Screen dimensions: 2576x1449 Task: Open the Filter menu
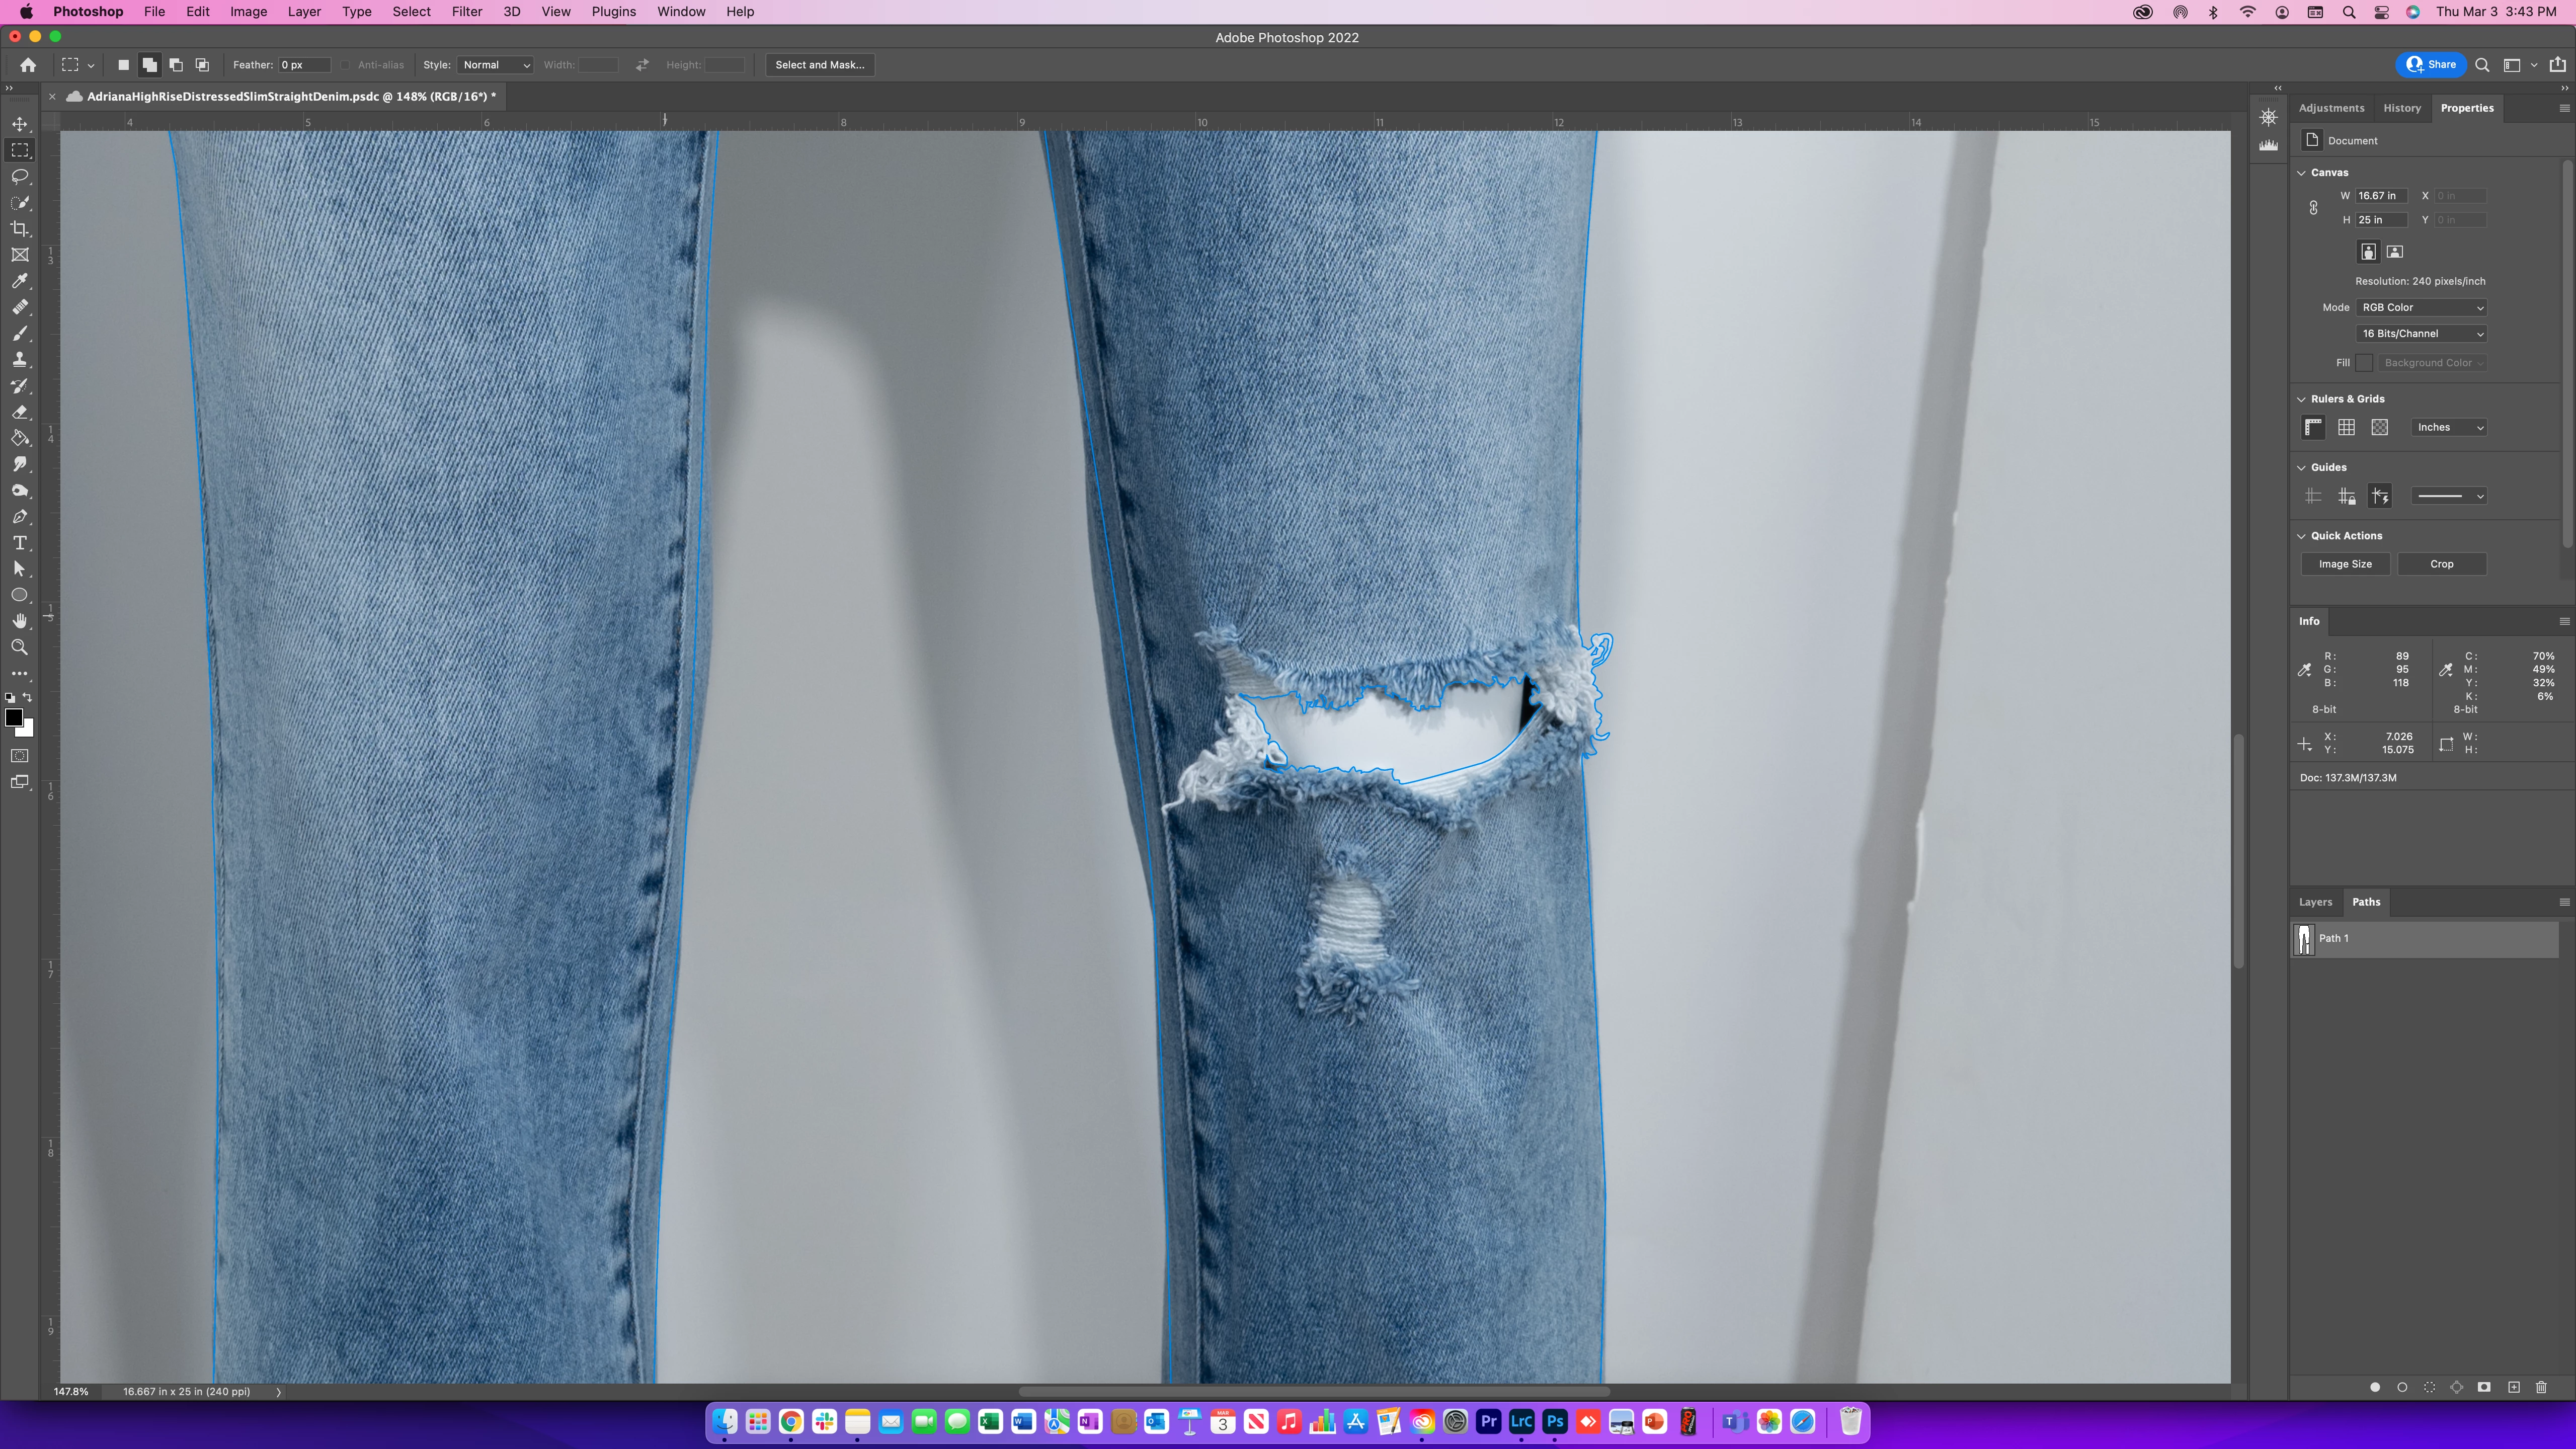pyautogui.click(x=466, y=12)
